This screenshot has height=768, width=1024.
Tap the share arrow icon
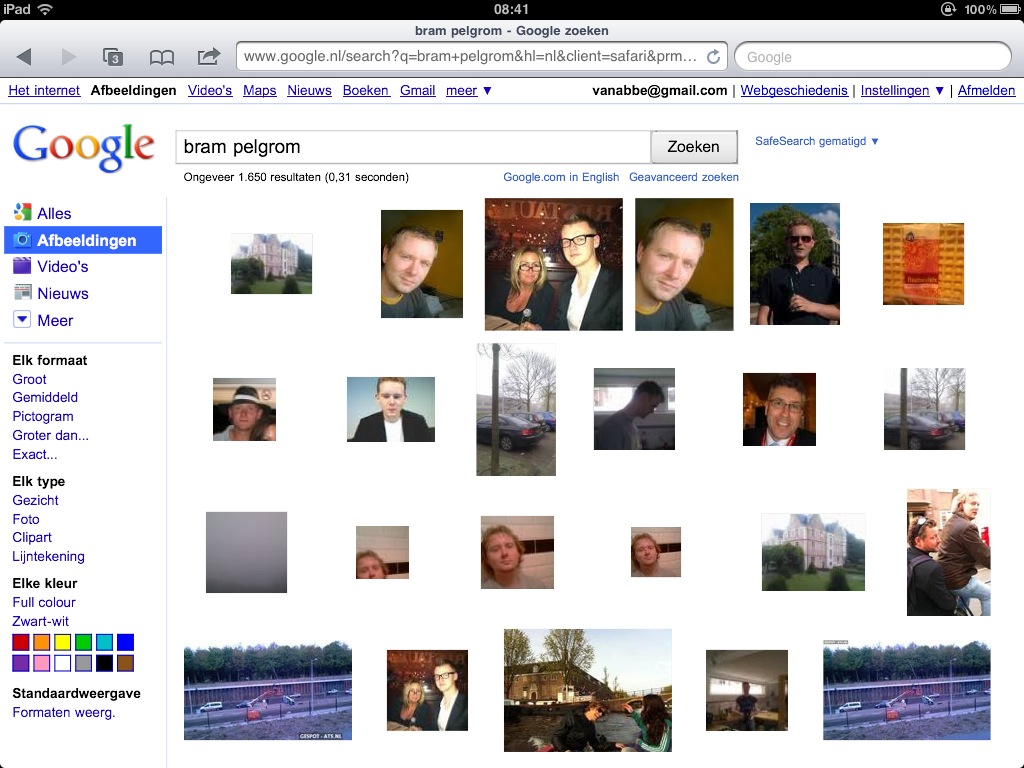(208, 57)
